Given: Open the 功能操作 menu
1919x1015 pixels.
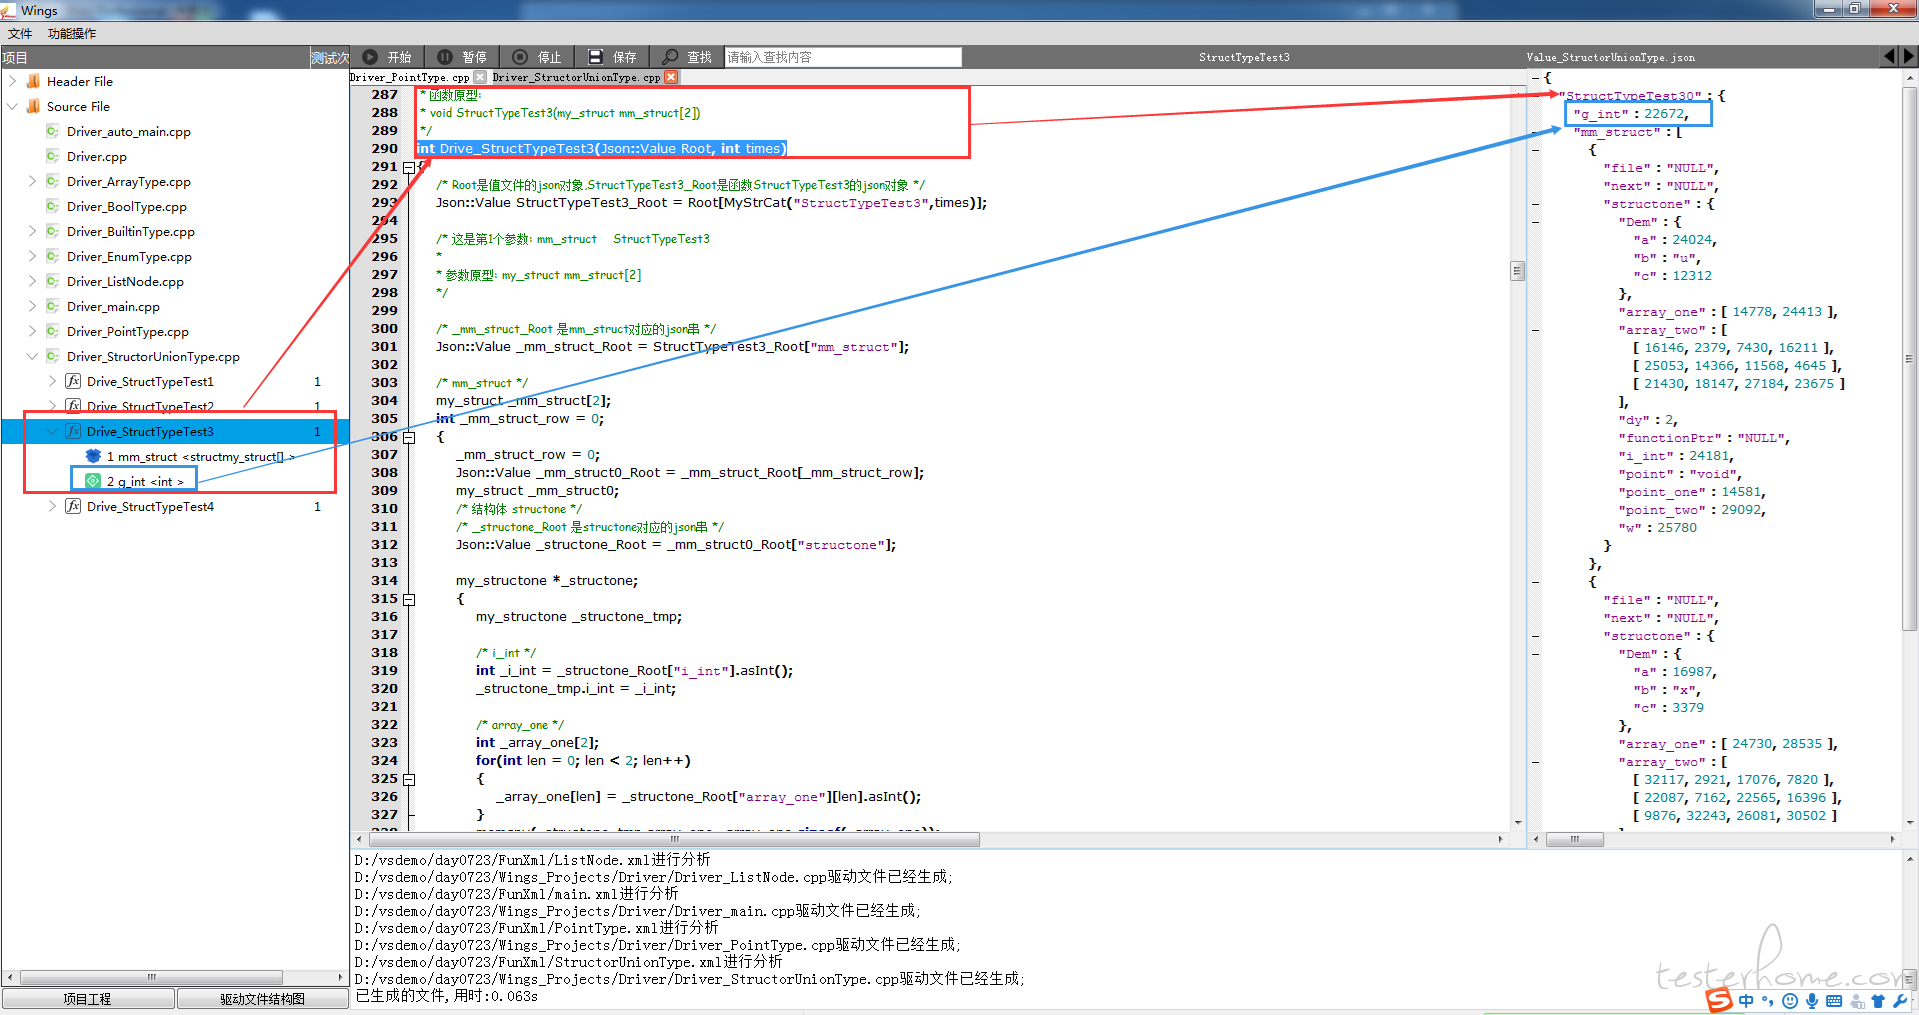Looking at the screenshot, I should tap(72, 33).
